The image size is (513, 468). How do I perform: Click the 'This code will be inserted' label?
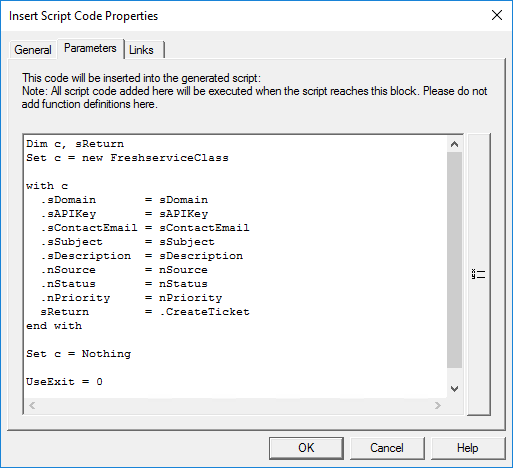click(141, 78)
